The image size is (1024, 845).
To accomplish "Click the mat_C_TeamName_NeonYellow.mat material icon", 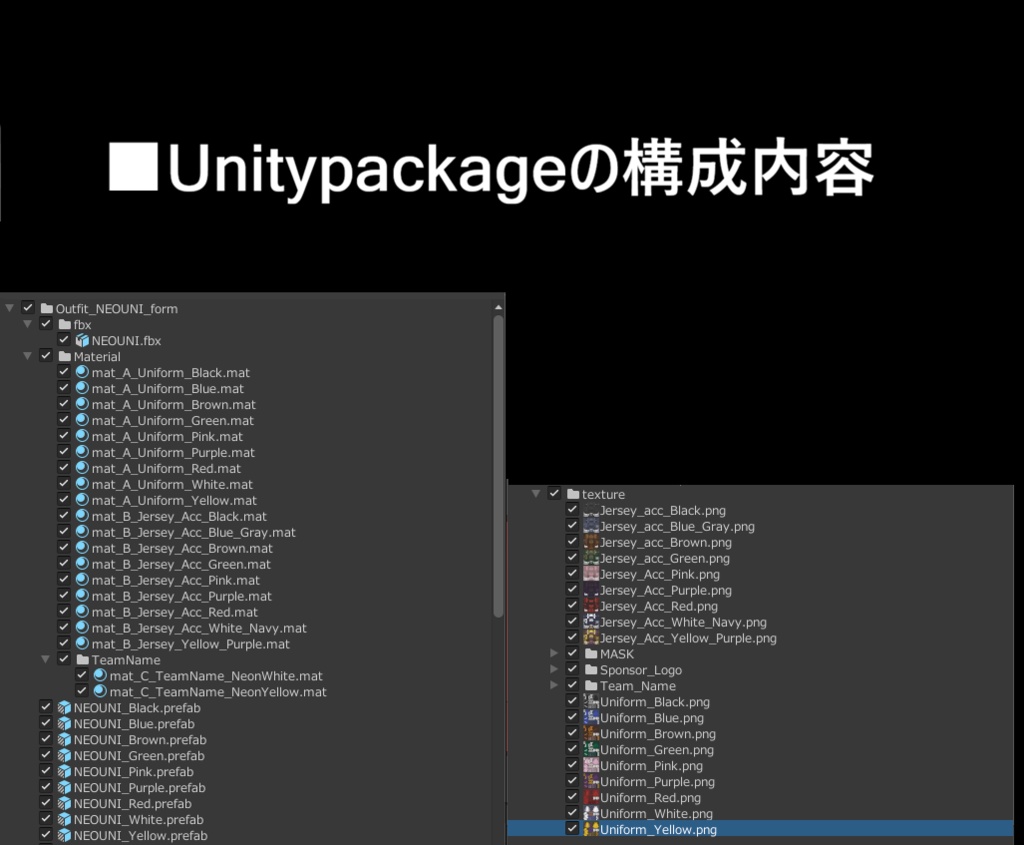I will click(x=100, y=692).
